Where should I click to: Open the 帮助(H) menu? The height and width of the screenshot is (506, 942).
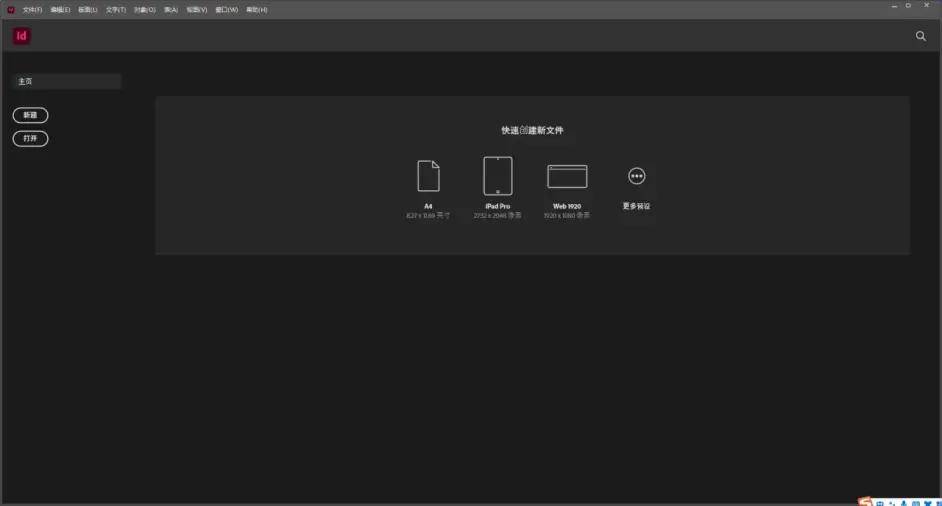pos(257,10)
